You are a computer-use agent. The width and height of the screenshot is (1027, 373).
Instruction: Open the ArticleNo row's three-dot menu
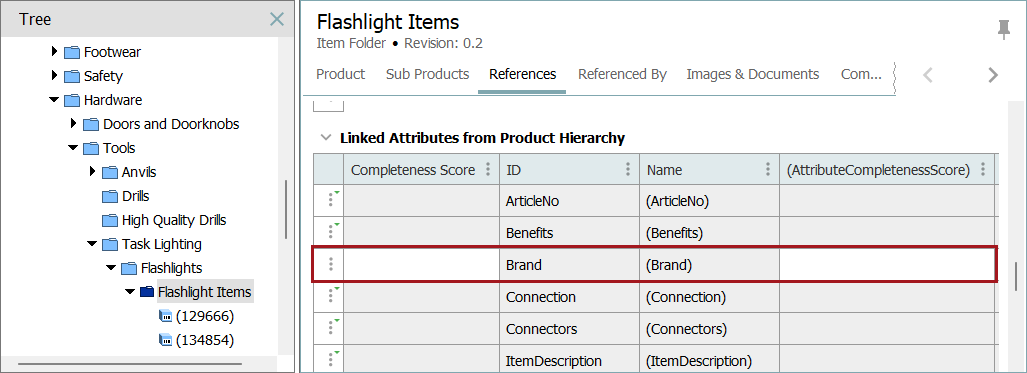pos(331,201)
